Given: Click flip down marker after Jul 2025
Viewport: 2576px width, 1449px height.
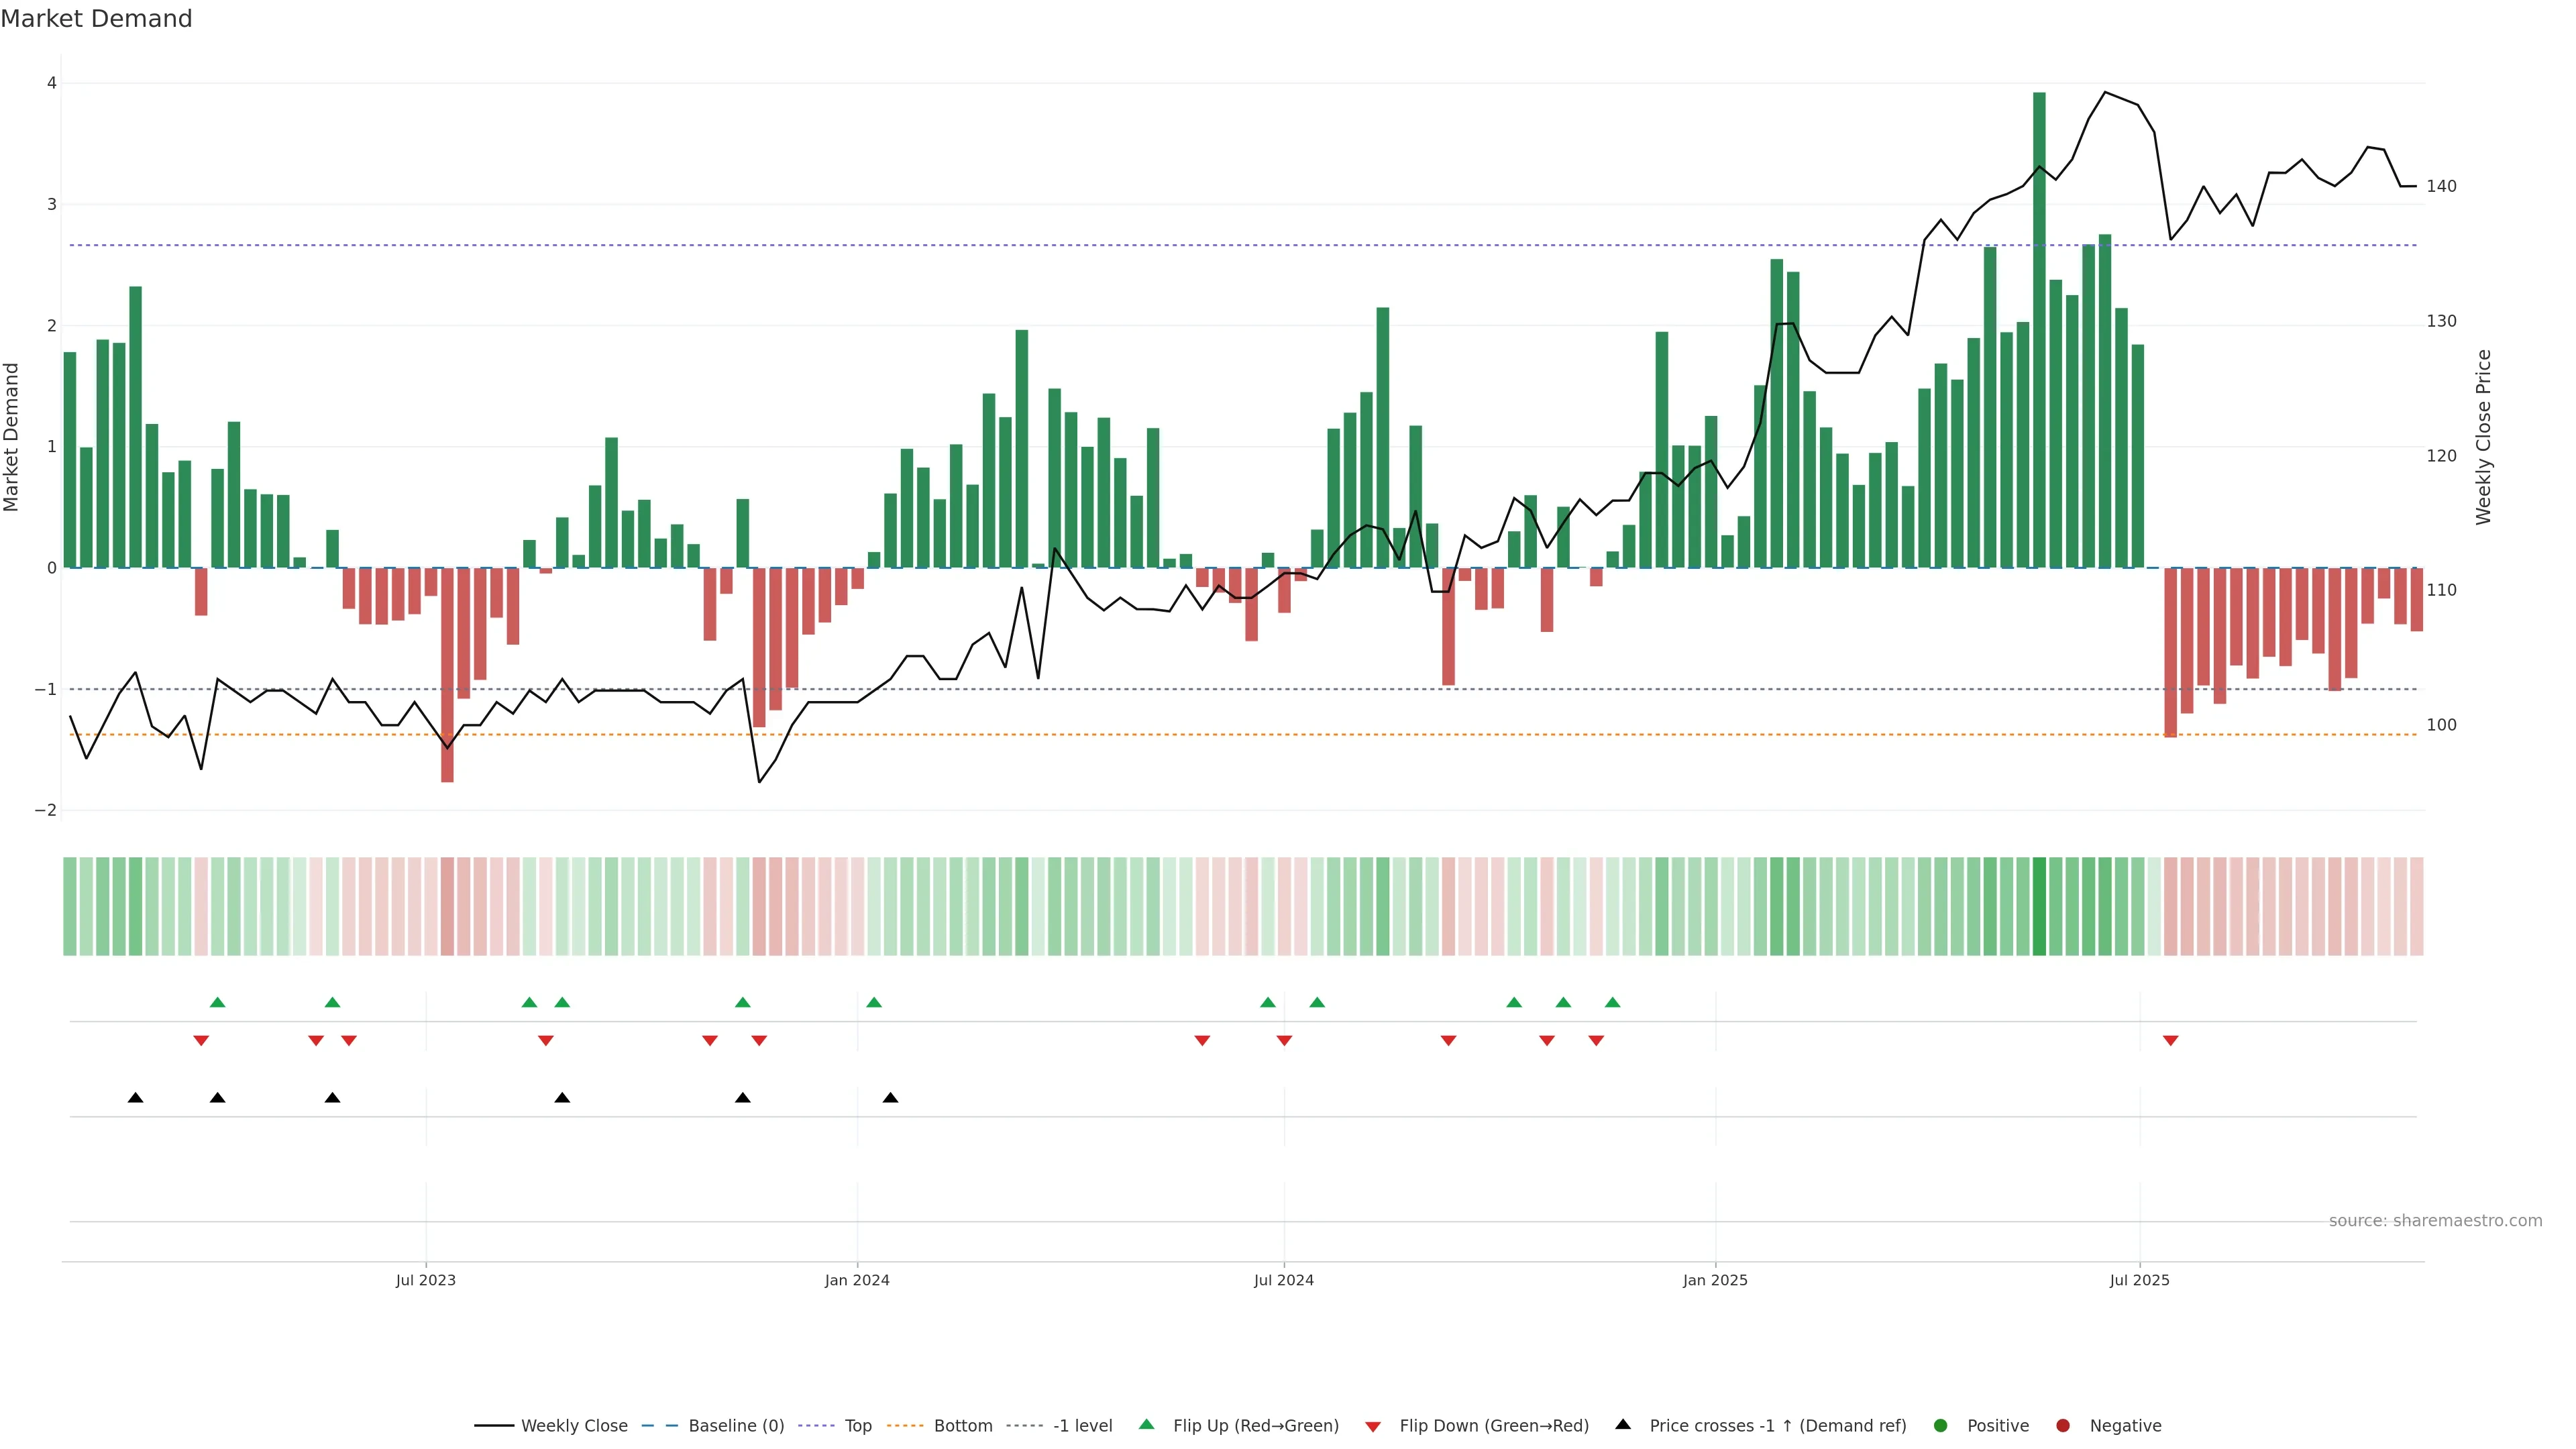Looking at the screenshot, I should coord(2170,1041).
